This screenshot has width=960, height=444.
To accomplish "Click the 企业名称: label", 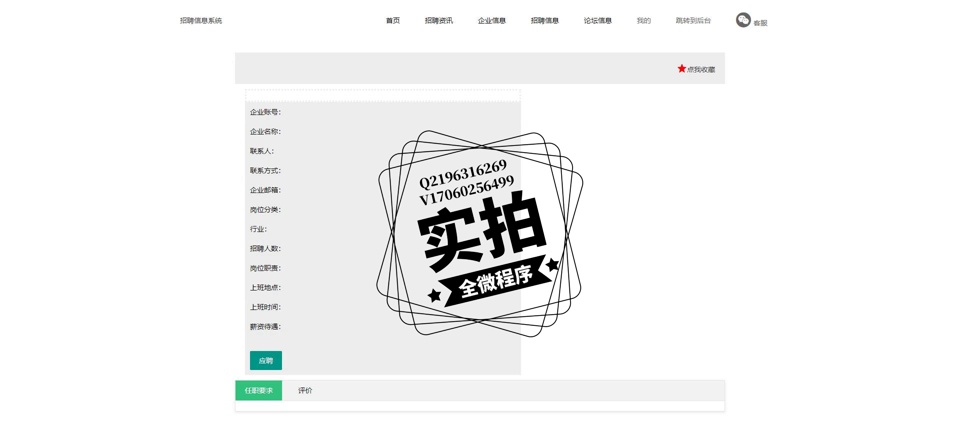I will (x=265, y=132).
